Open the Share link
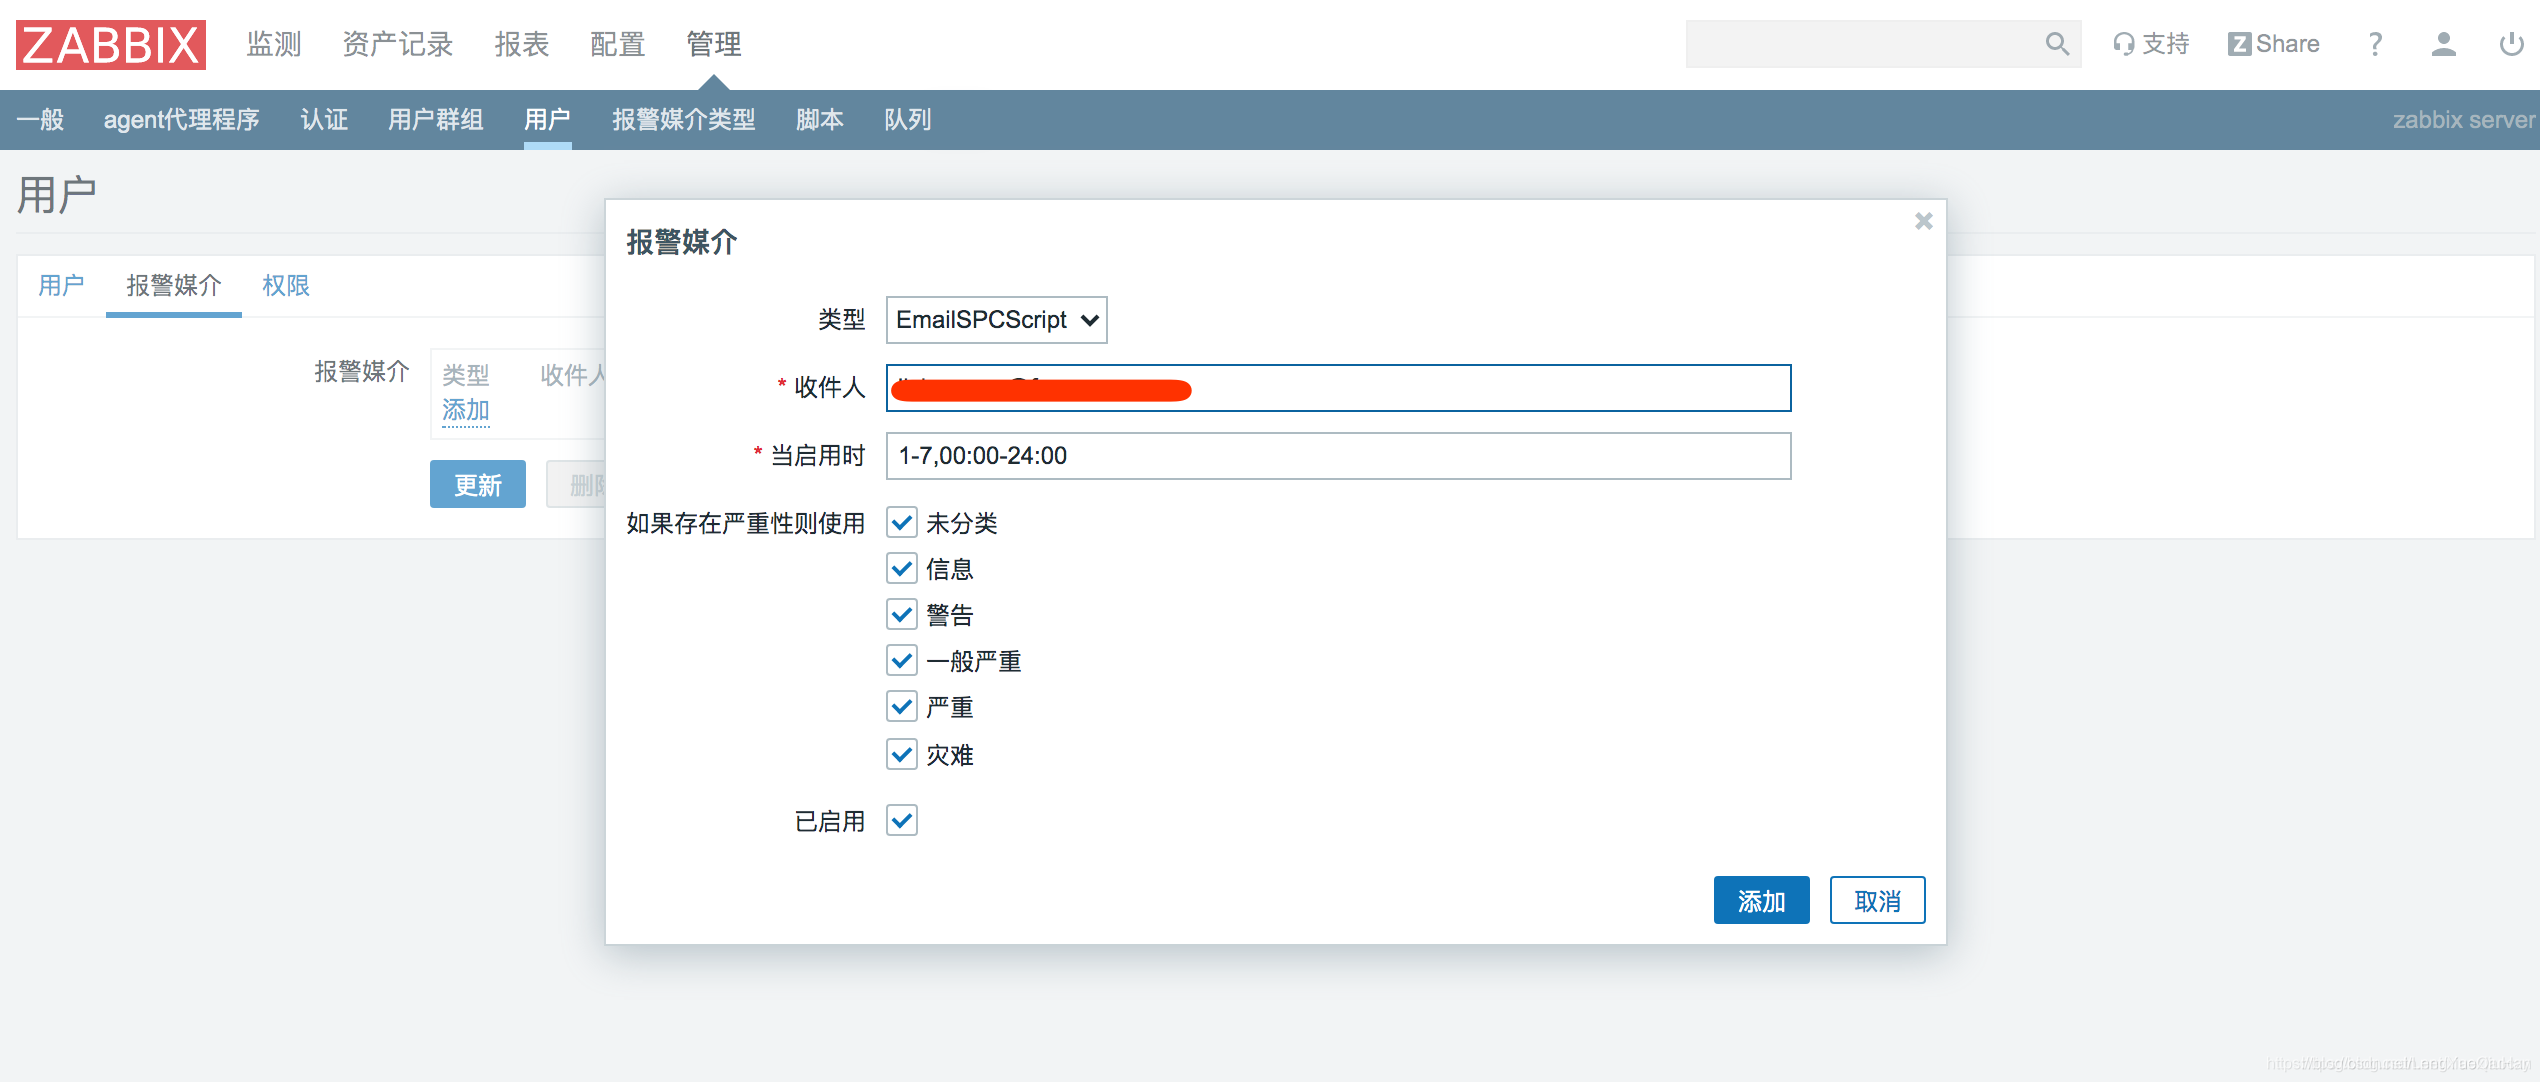 click(x=2273, y=44)
